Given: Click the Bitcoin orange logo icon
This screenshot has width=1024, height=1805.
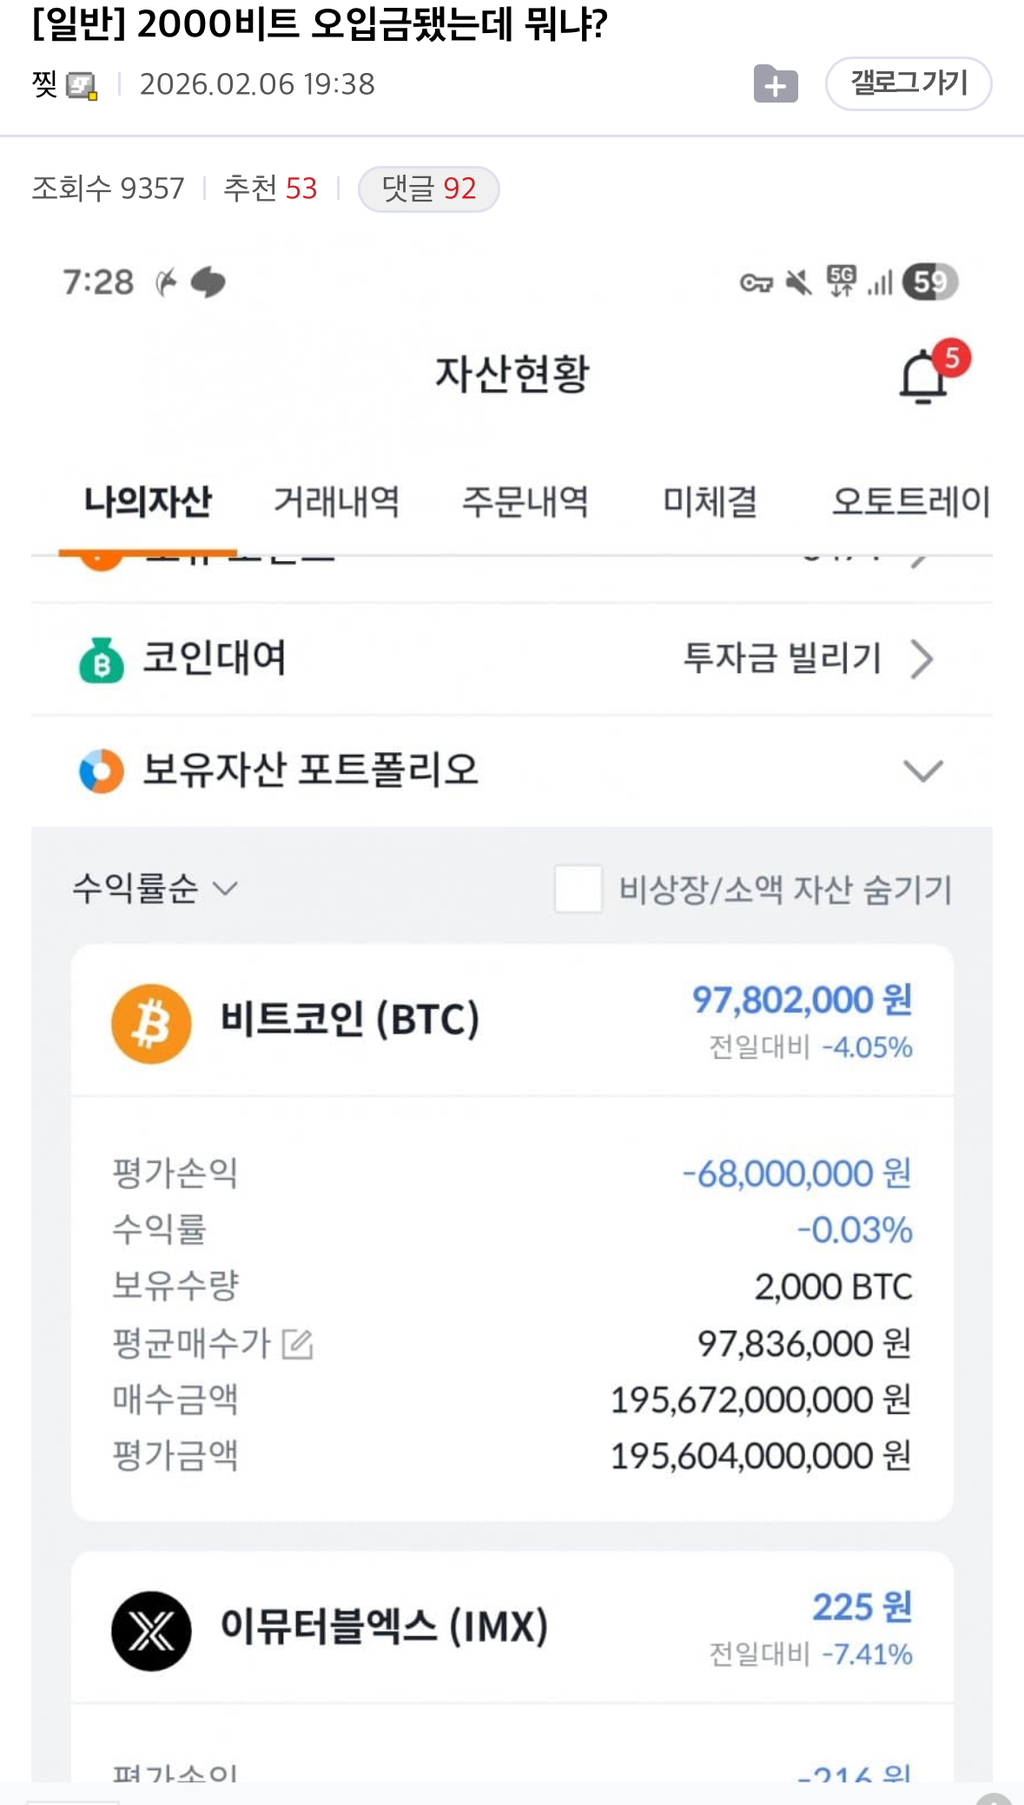Looking at the screenshot, I should pos(151,1023).
